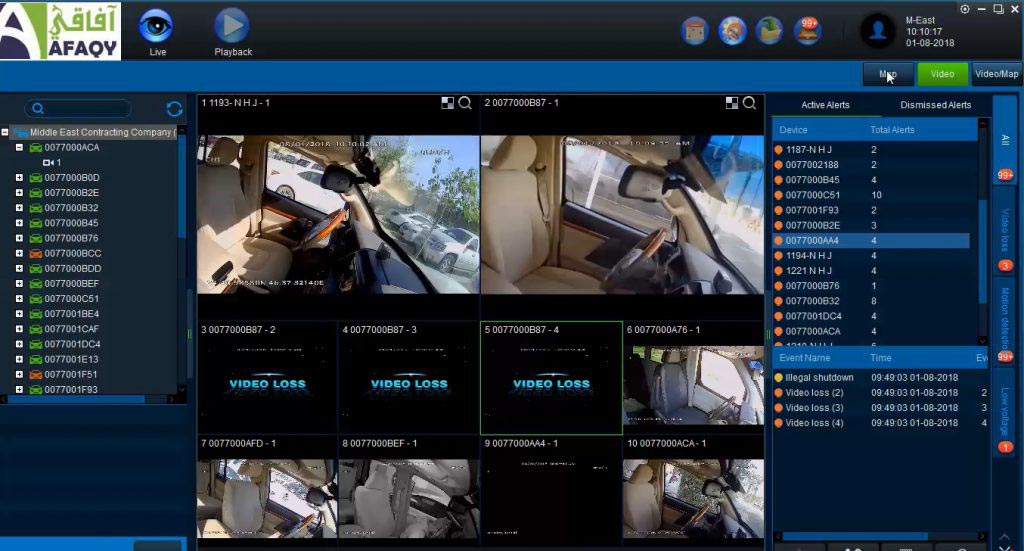Expand the 0077000B76 tree node

point(19,238)
